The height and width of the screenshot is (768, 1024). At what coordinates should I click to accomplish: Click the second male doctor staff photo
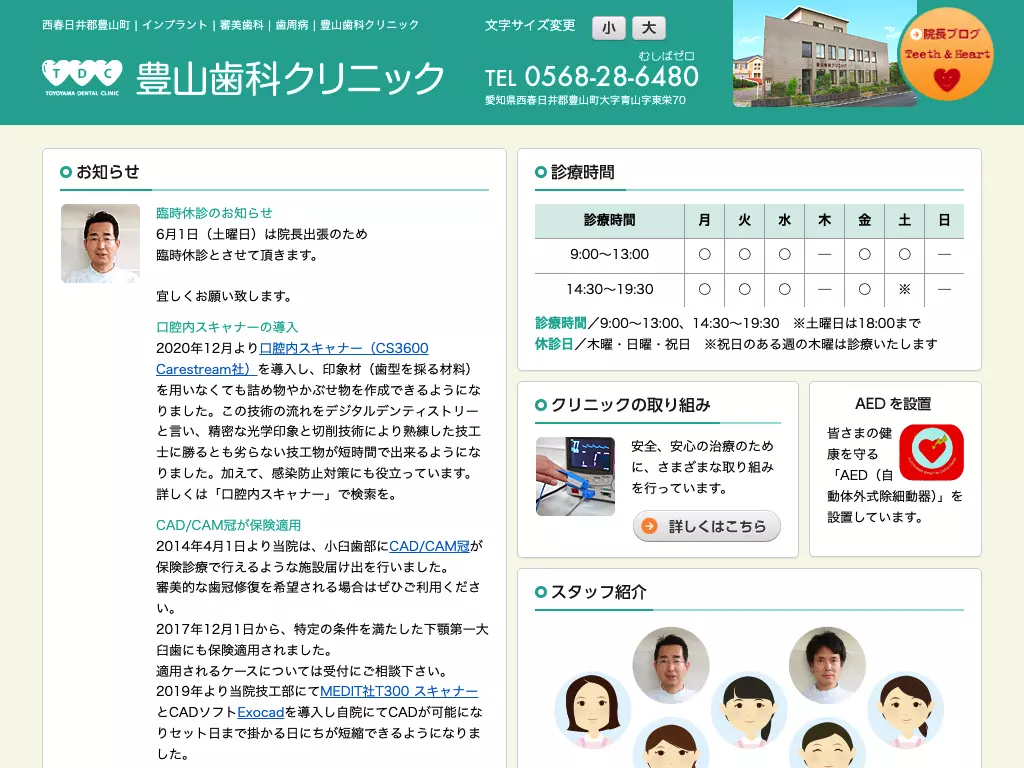click(x=827, y=665)
